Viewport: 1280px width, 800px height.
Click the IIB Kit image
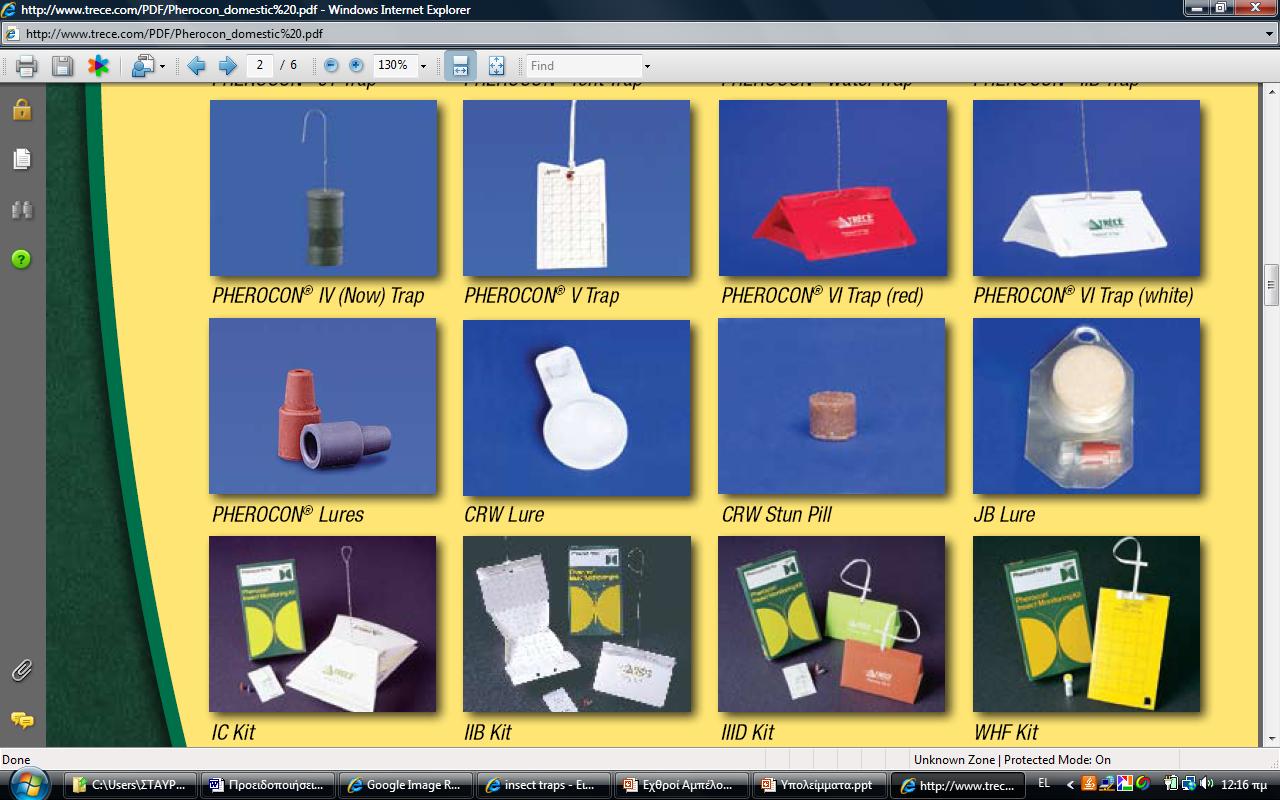pyautogui.click(x=577, y=624)
